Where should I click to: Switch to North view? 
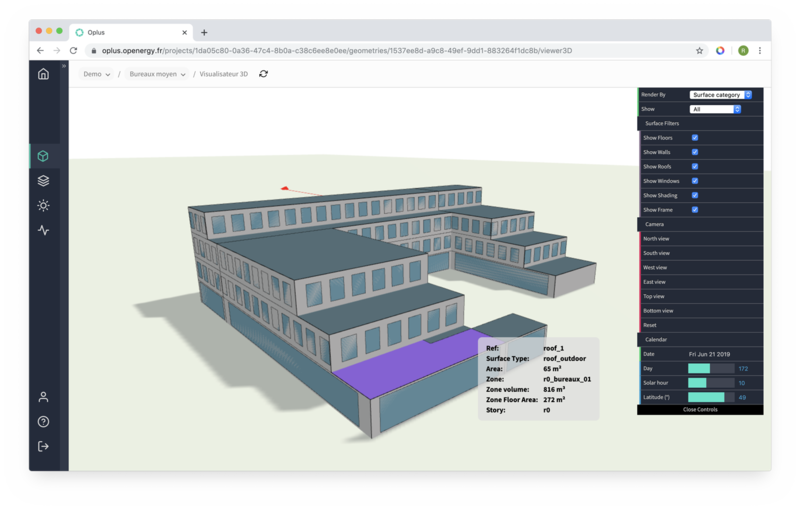tap(701, 239)
